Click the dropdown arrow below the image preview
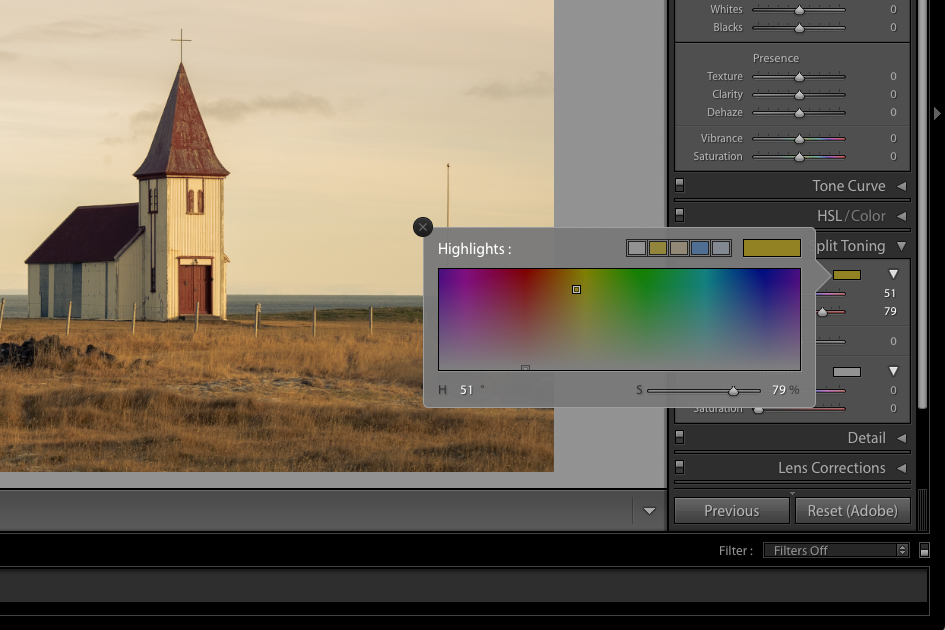Image resolution: width=945 pixels, height=630 pixels. (649, 510)
